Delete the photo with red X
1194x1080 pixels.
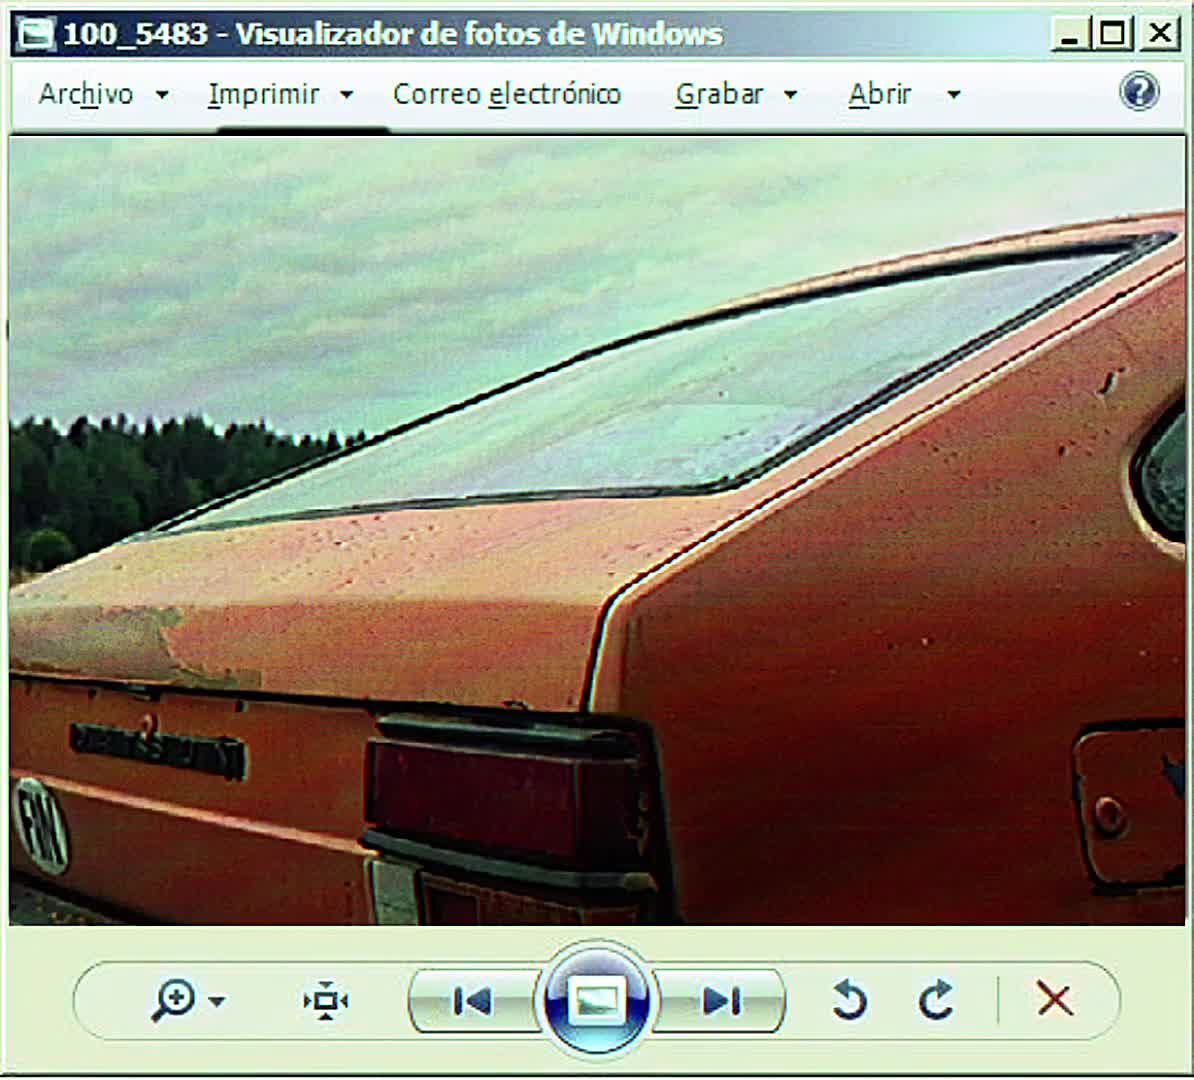1055,999
